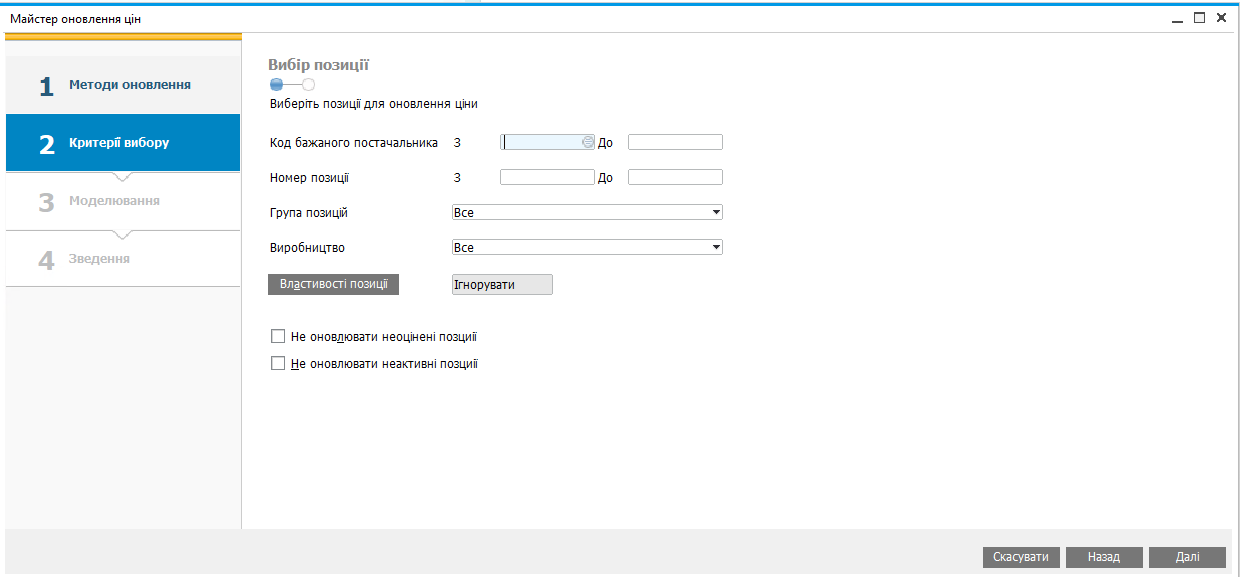Screen dimensions: 1240x577
Task: Click the first filled step indicator circle
Action: [276, 85]
